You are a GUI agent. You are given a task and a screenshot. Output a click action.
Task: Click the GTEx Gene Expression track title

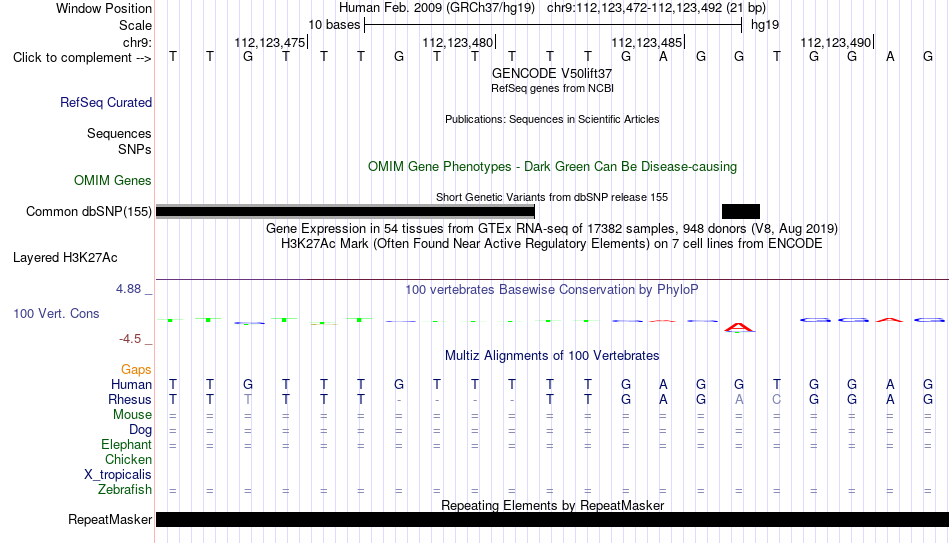[552, 228]
